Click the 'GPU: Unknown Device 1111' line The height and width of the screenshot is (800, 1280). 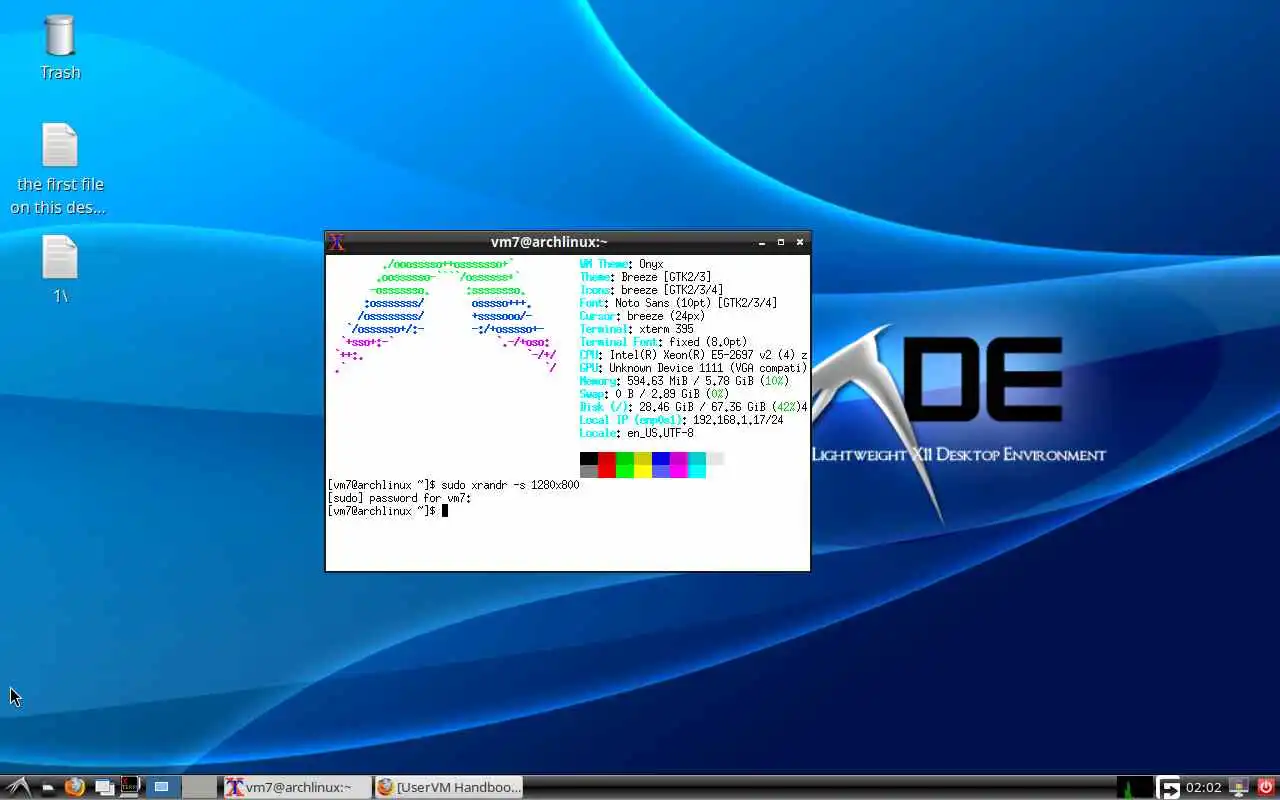[693, 368]
